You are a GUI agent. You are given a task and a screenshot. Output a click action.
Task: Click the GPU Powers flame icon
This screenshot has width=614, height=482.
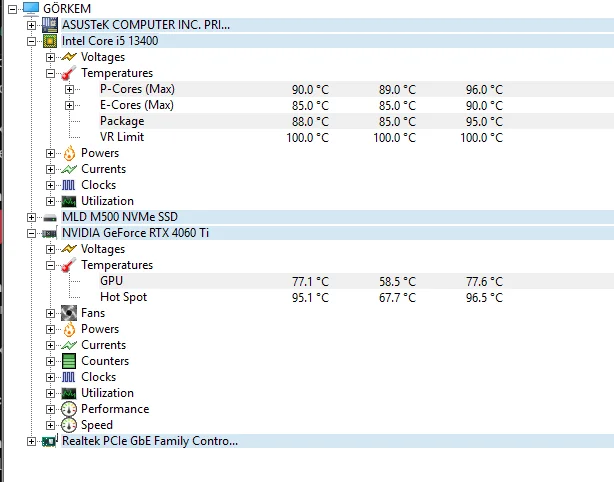click(69, 329)
